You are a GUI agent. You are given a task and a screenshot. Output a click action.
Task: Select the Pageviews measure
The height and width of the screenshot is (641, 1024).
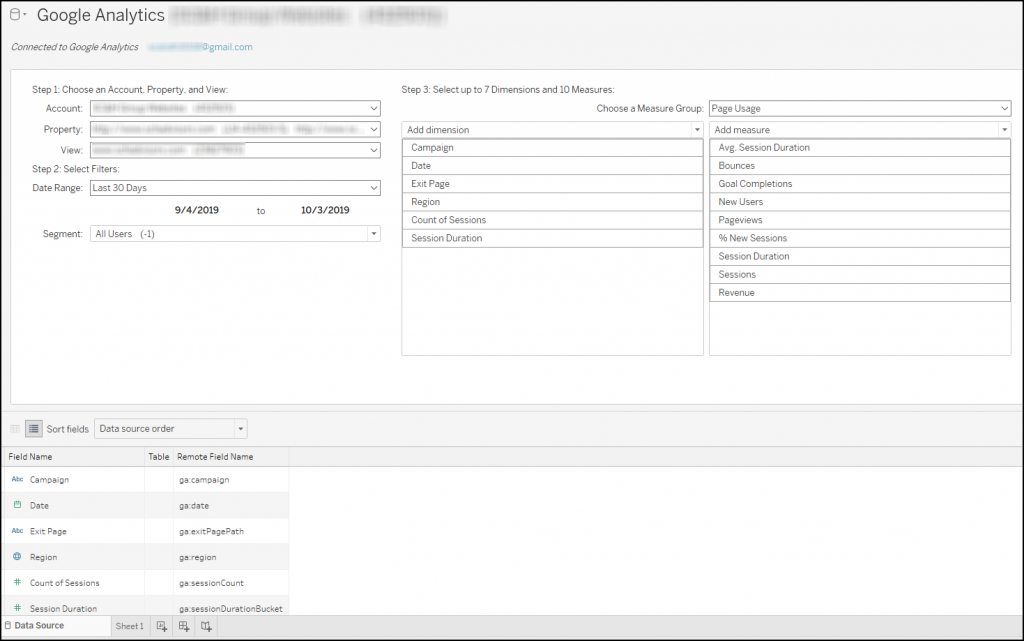tap(860, 220)
